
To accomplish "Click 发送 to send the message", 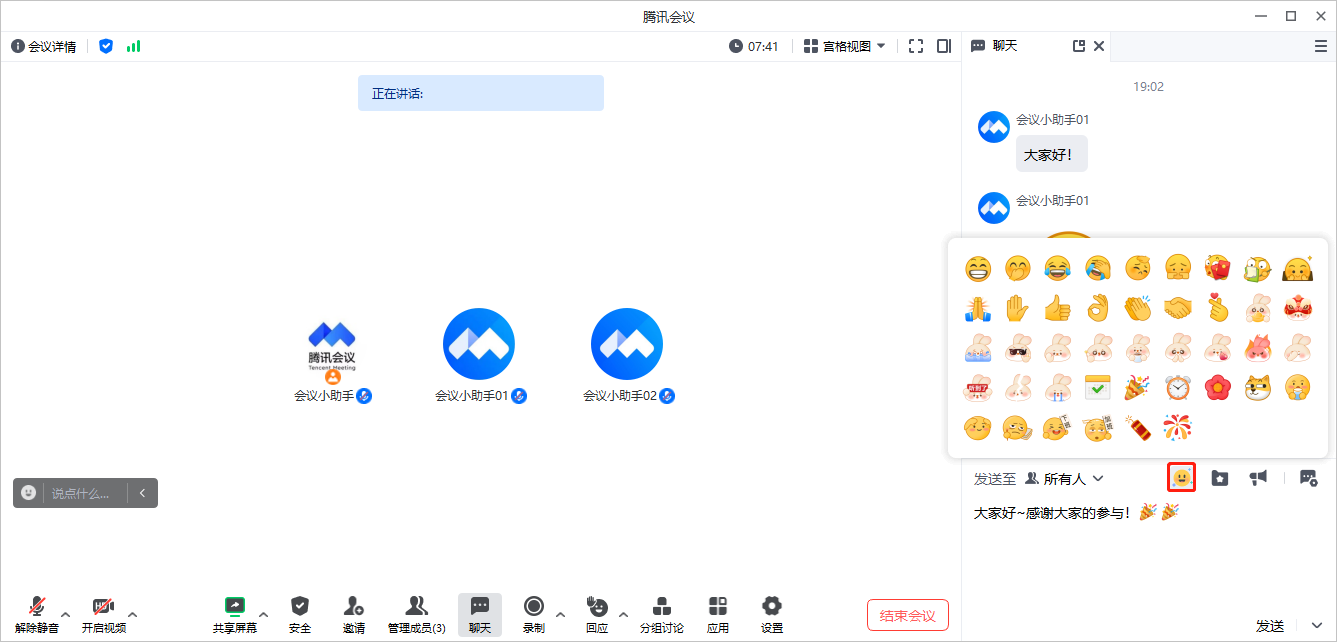I will (1270, 626).
